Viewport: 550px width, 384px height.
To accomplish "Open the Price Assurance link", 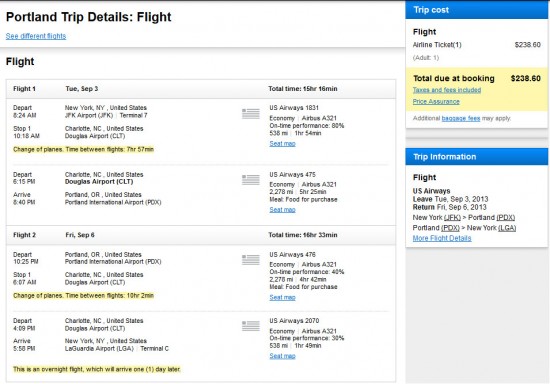I will tap(436, 102).
